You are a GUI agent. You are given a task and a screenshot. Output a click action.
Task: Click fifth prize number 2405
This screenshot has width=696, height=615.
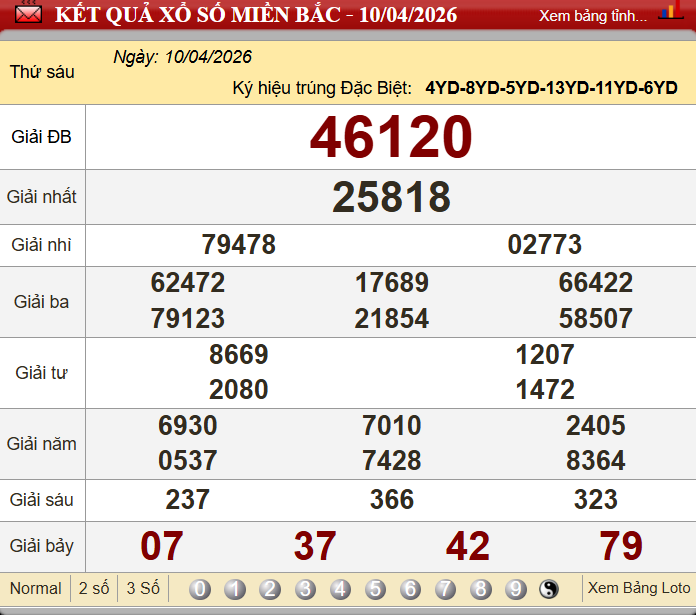click(x=596, y=426)
